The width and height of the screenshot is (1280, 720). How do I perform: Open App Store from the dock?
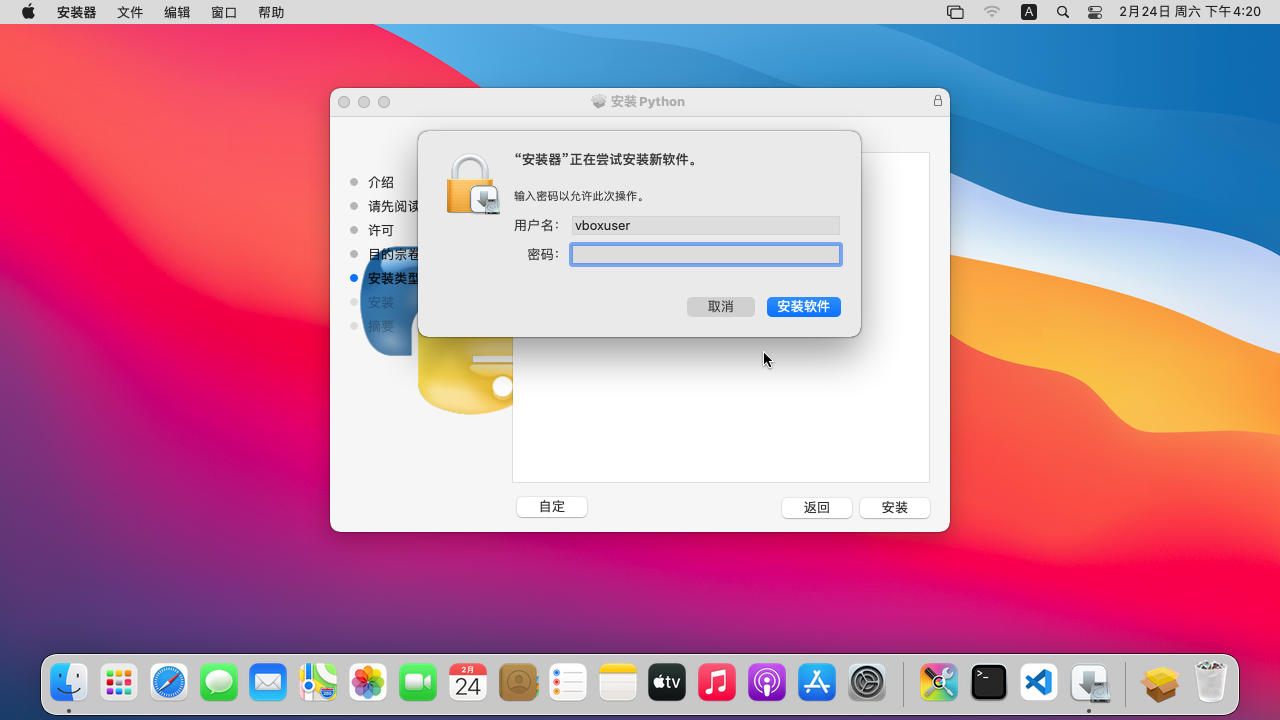(x=817, y=683)
